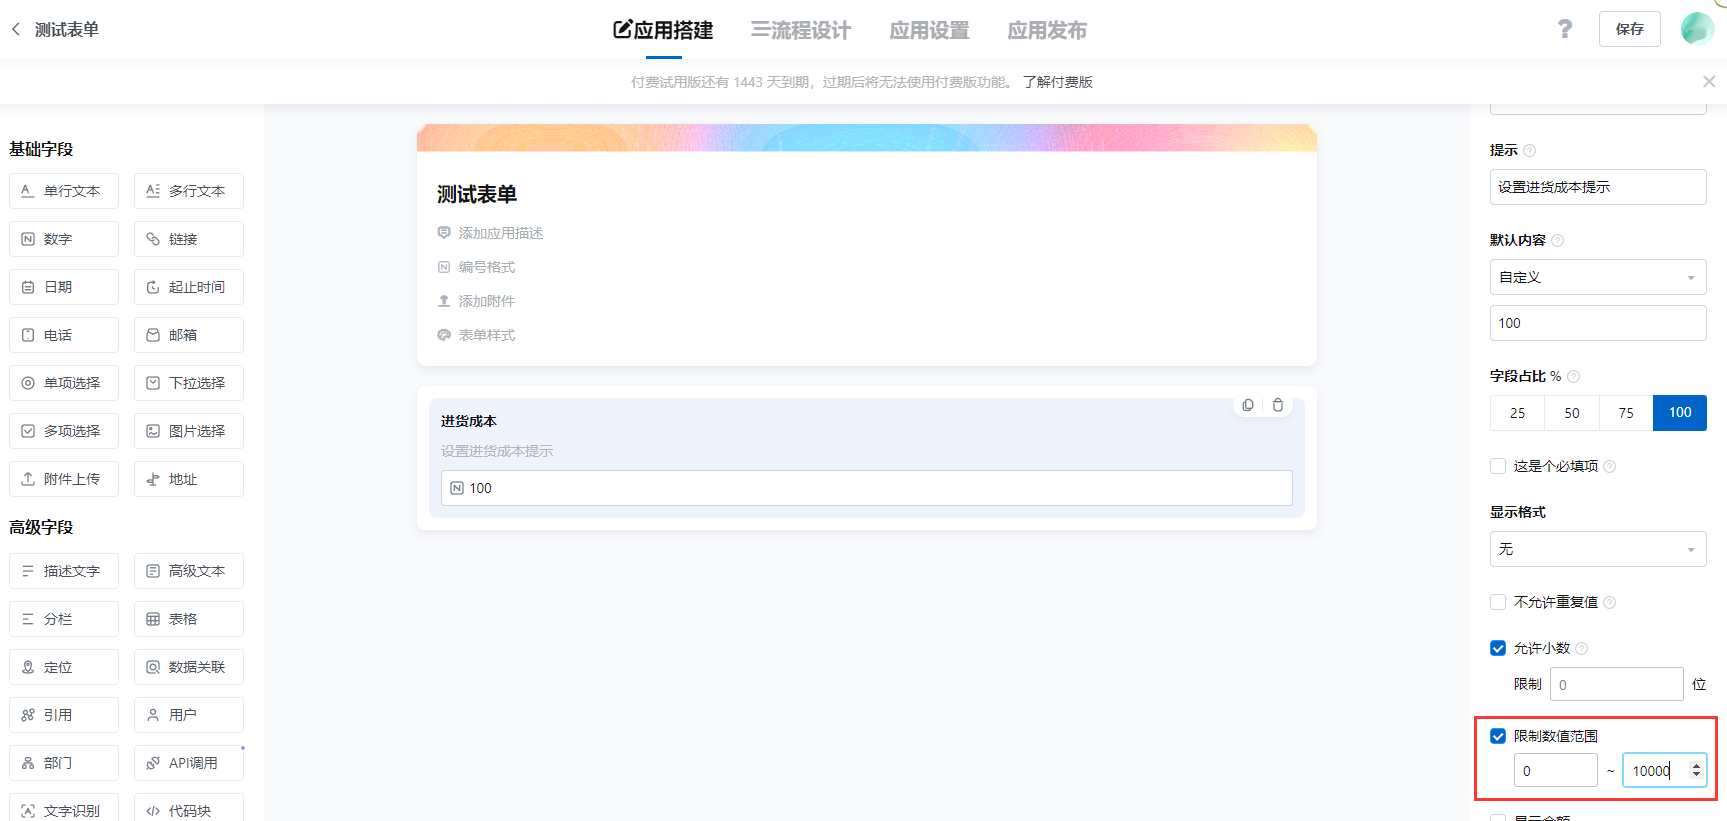
Task: Set field width to 25 percent
Action: coord(1517,413)
